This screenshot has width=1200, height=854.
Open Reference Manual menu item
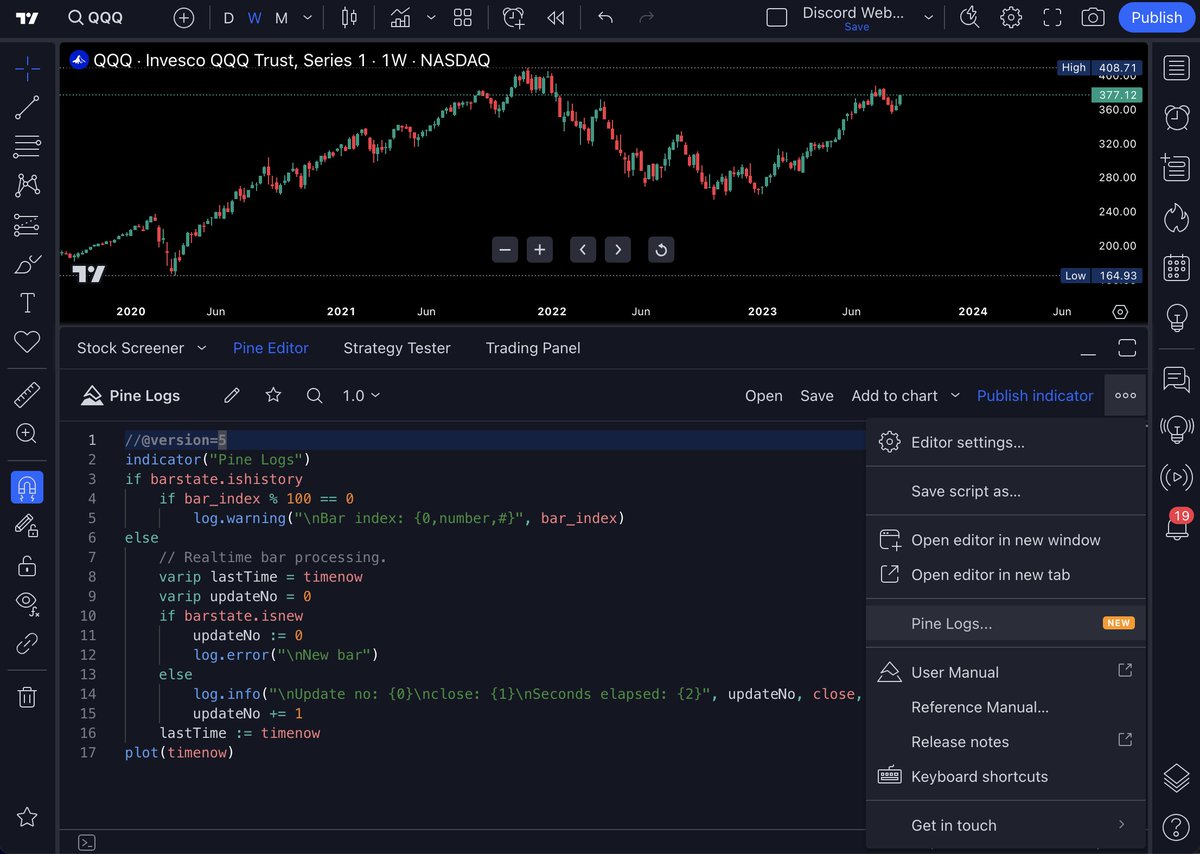1005,707
